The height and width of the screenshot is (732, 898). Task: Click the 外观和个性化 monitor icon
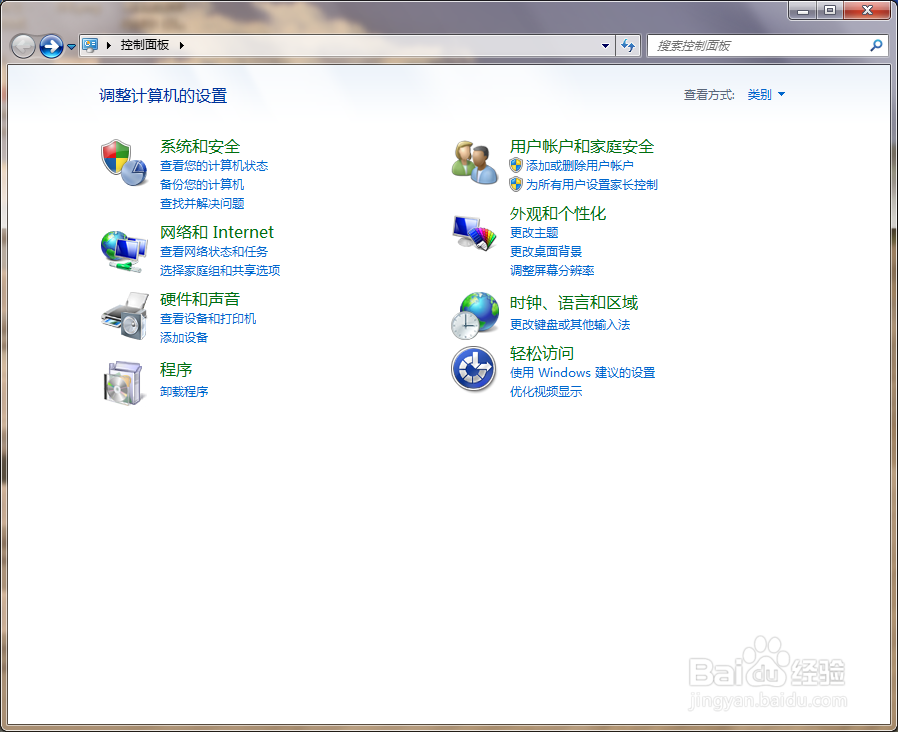coord(473,232)
